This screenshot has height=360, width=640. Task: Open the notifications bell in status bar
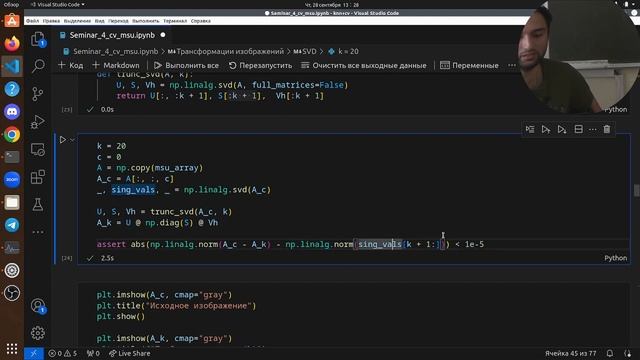tap(609, 353)
